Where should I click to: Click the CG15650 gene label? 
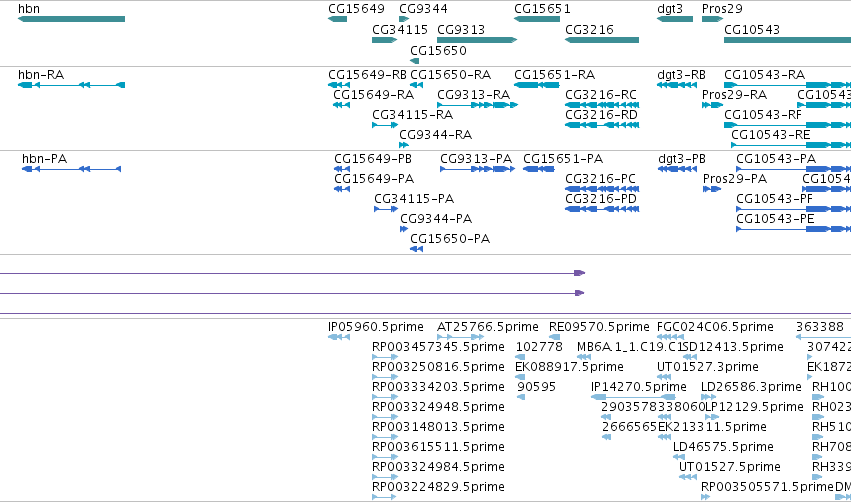click(438, 50)
